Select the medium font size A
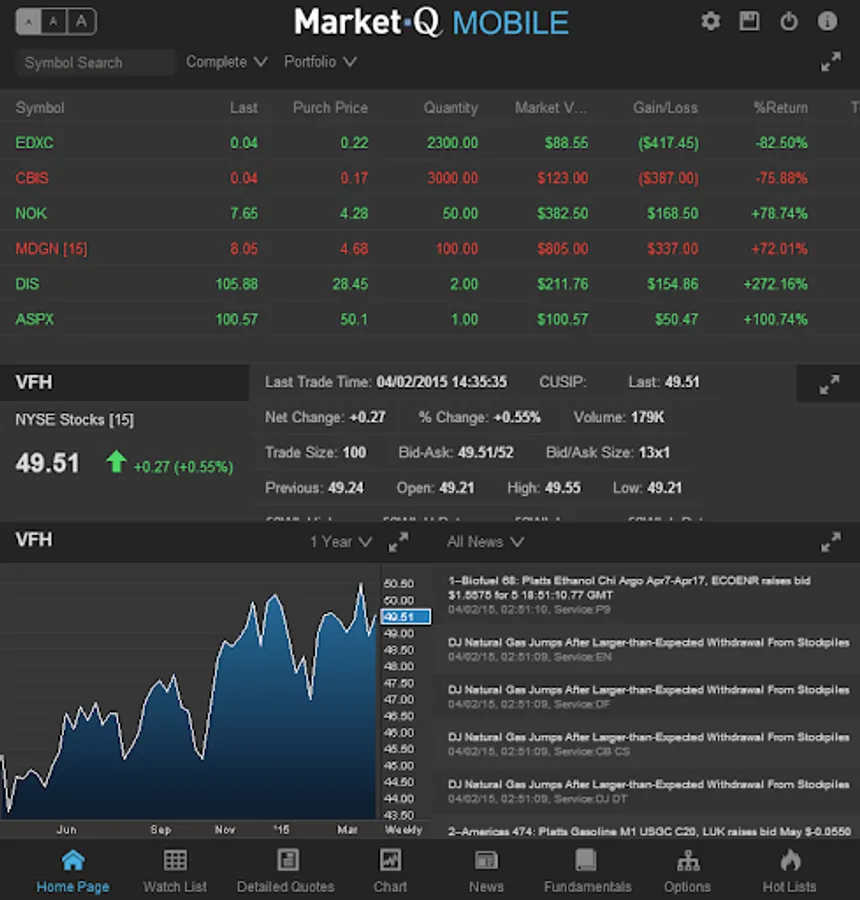 (x=54, y=22)
